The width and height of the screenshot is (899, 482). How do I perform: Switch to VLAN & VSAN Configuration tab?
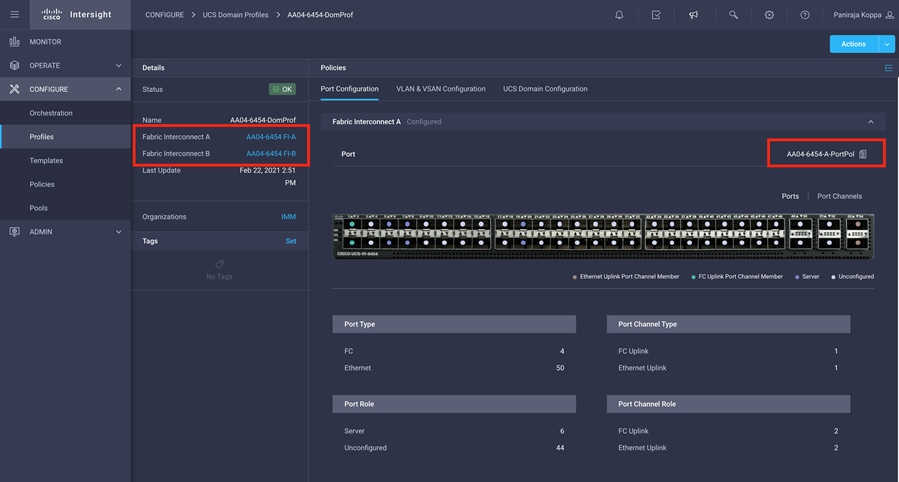click(x=440, y=89)
